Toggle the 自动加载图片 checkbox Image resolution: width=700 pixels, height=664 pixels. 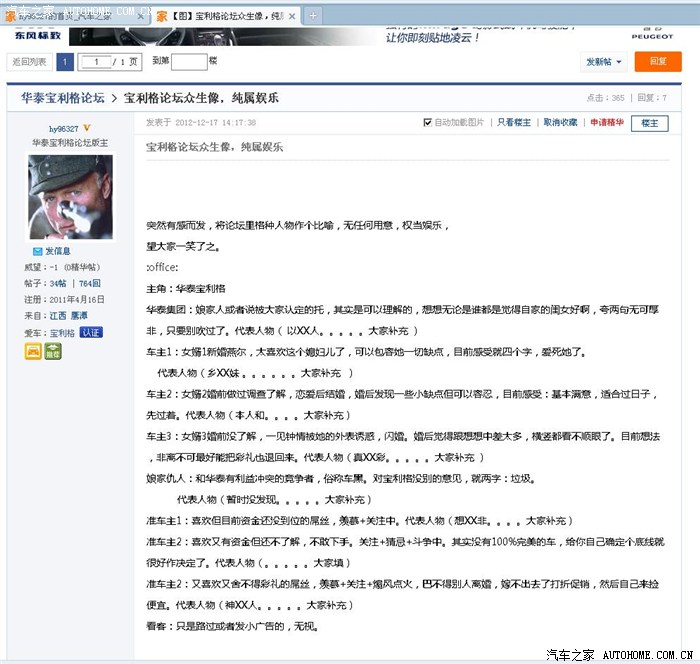pos(428,122)
